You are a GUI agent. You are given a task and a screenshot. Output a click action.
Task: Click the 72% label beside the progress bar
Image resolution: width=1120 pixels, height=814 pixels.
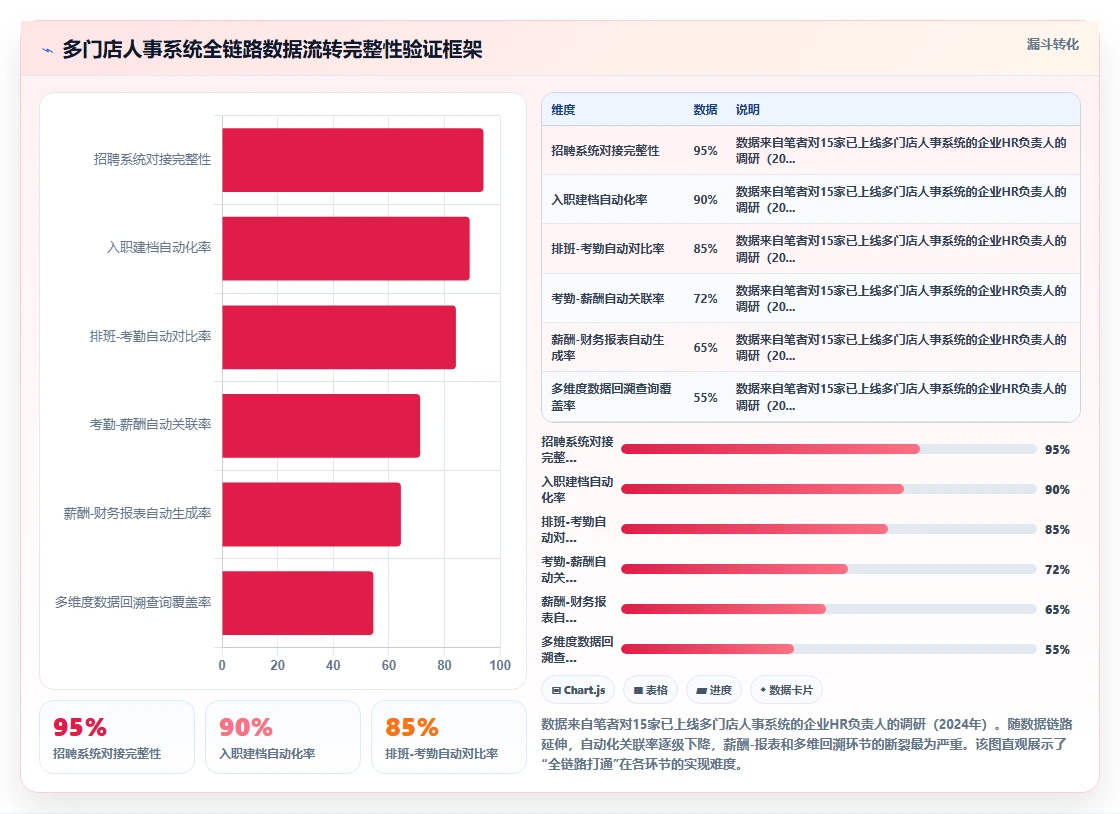pyautogui.click(x=1057, y=569)
